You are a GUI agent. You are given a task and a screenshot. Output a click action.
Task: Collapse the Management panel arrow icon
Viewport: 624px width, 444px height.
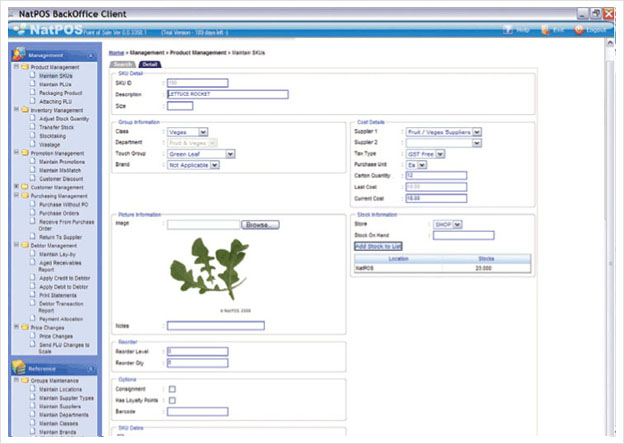[x=91, y=56]
